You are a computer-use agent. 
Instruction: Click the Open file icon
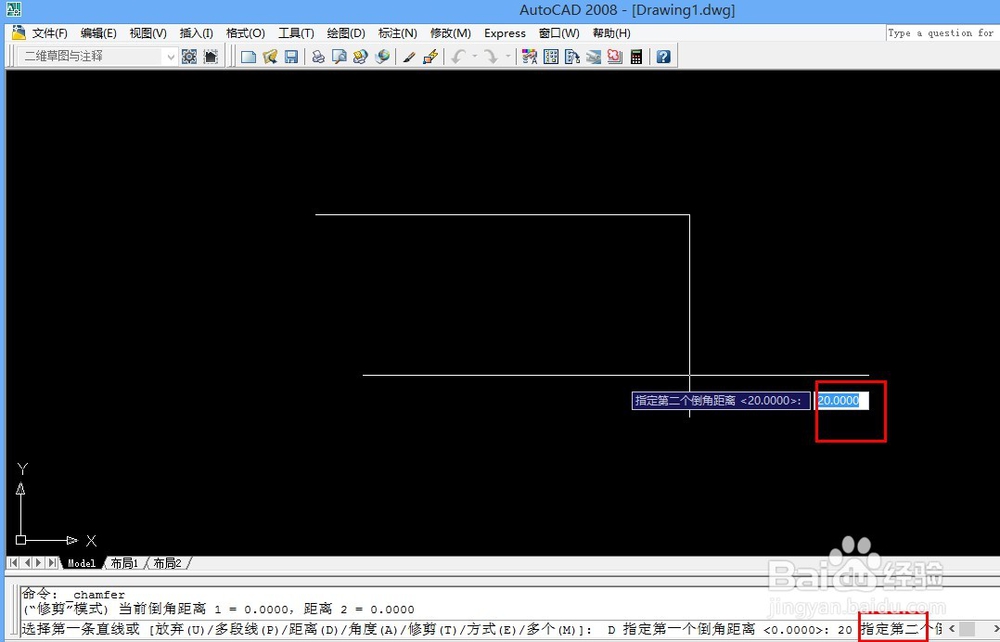[x=270, y=57]
